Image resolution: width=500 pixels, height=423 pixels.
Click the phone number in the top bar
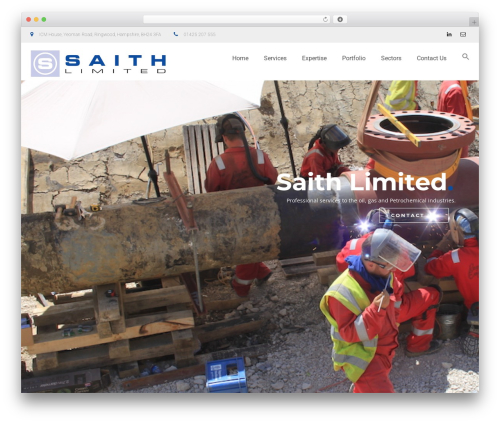click(199, 34)
